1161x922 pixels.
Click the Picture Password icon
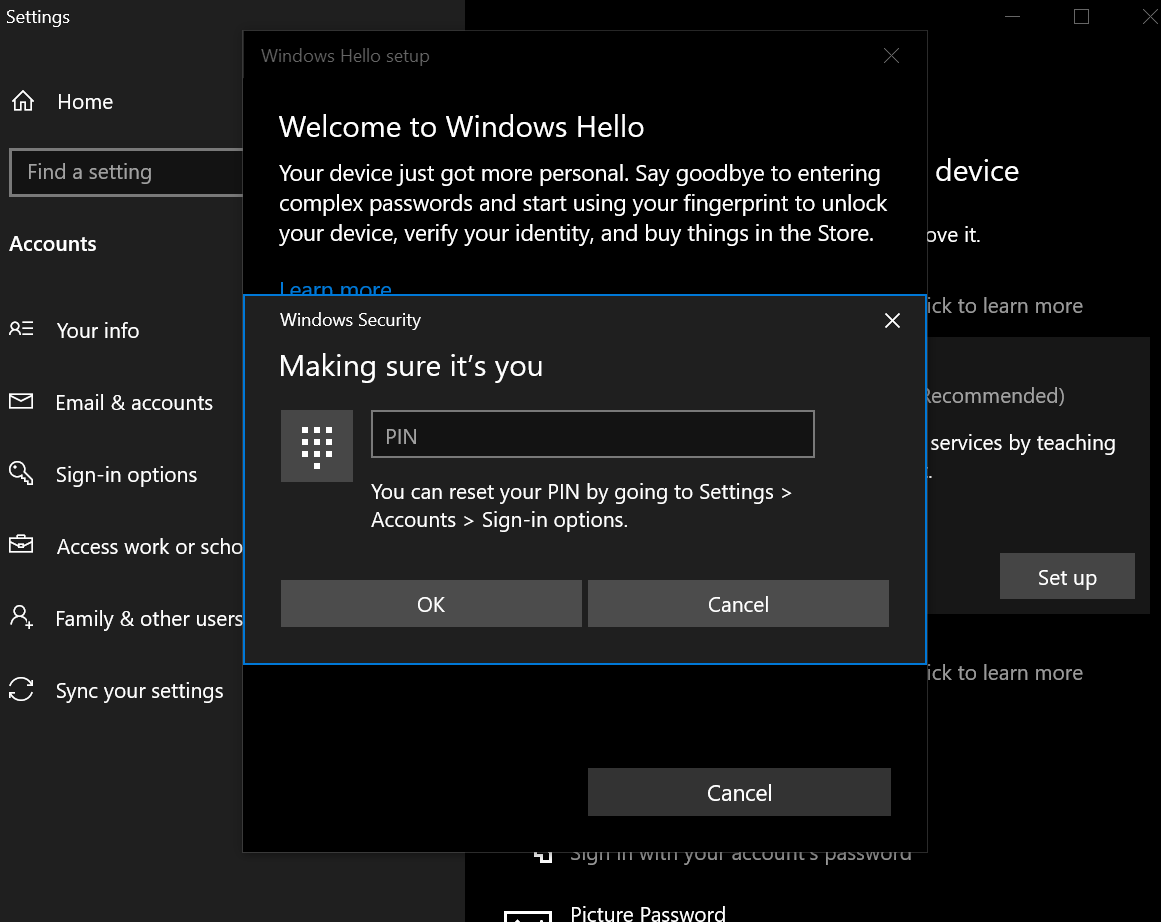[528, 915]
